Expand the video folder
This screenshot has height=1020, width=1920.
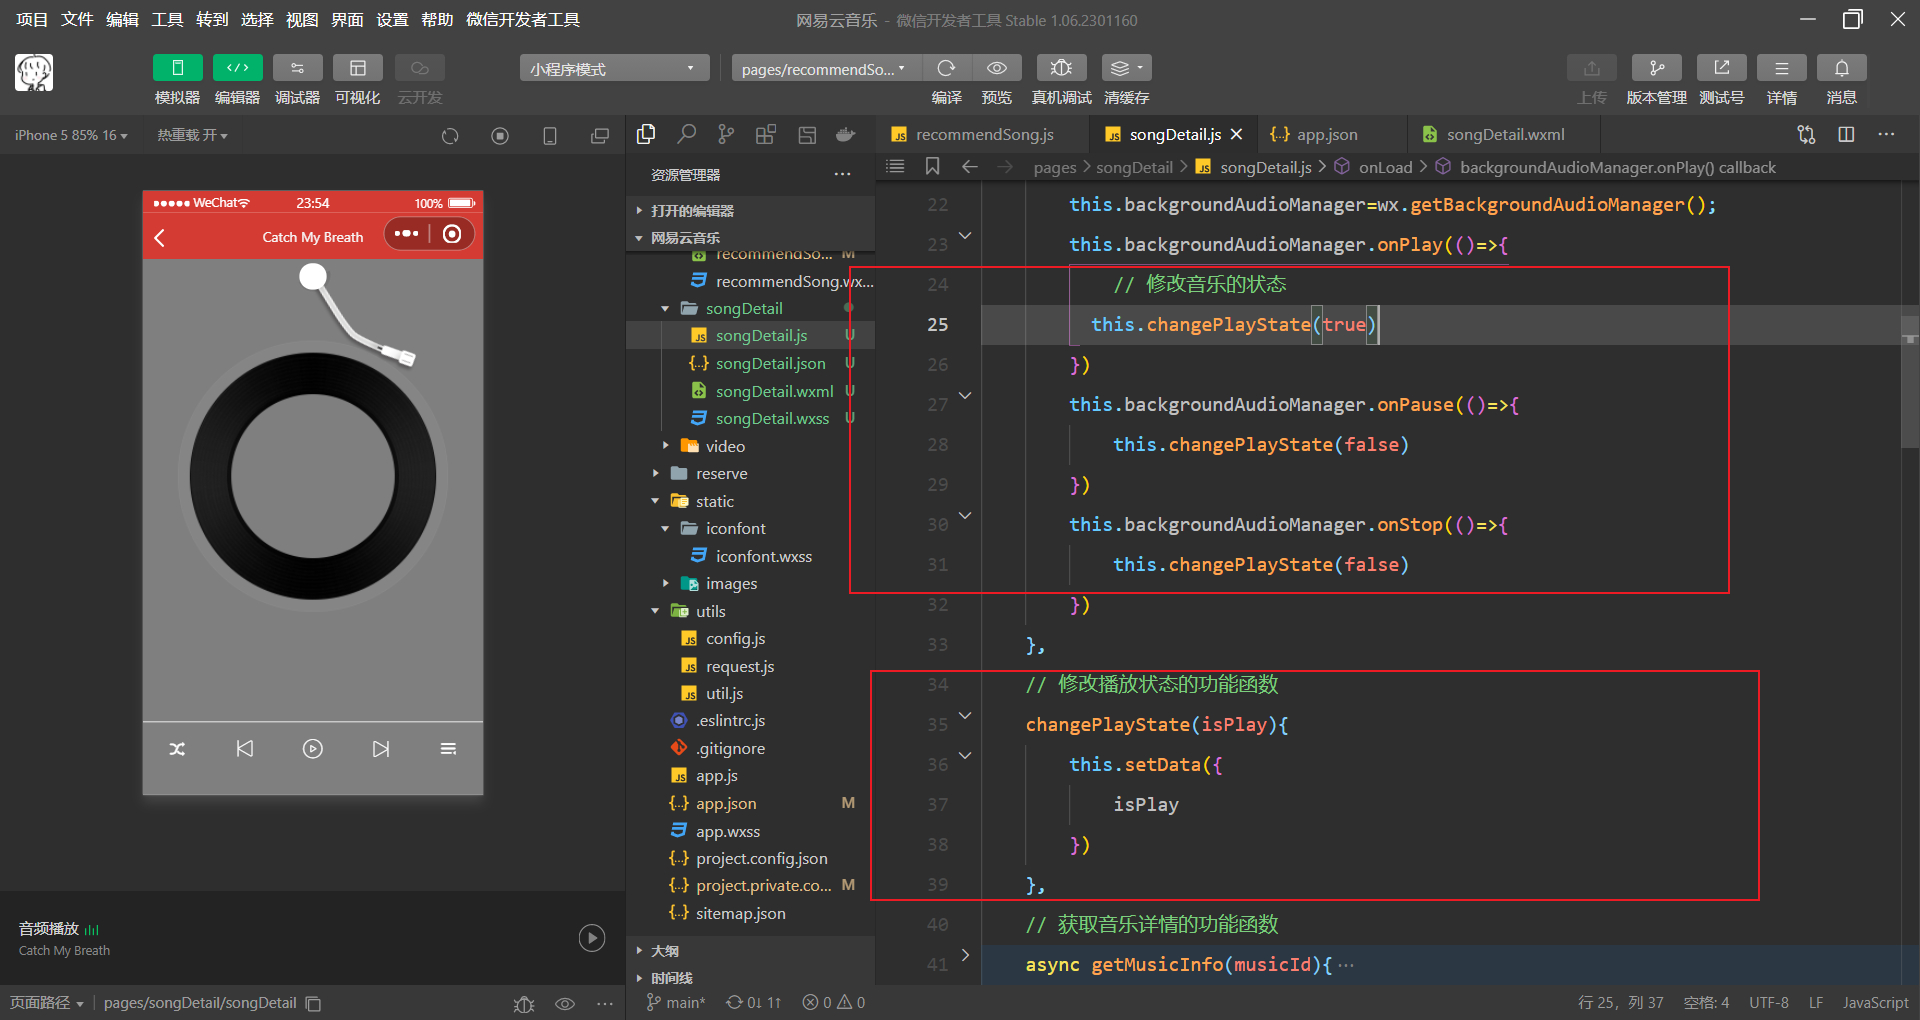click(751, 446)
